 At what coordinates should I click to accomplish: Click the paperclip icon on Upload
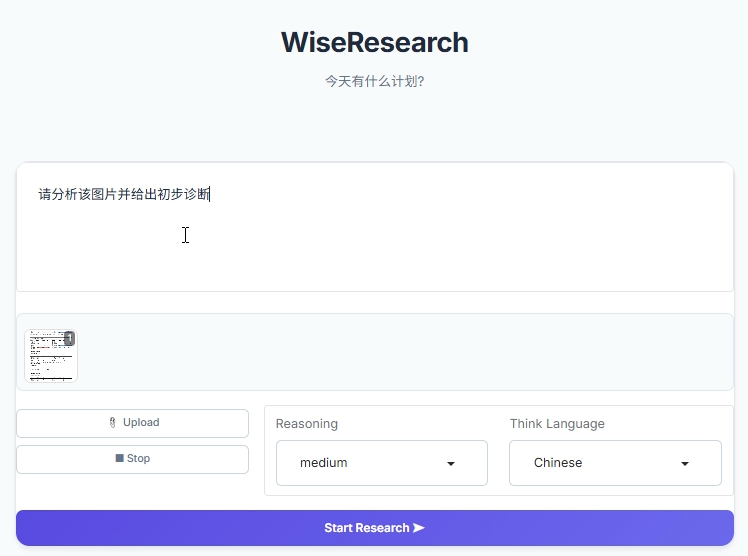tap(112, 423)
